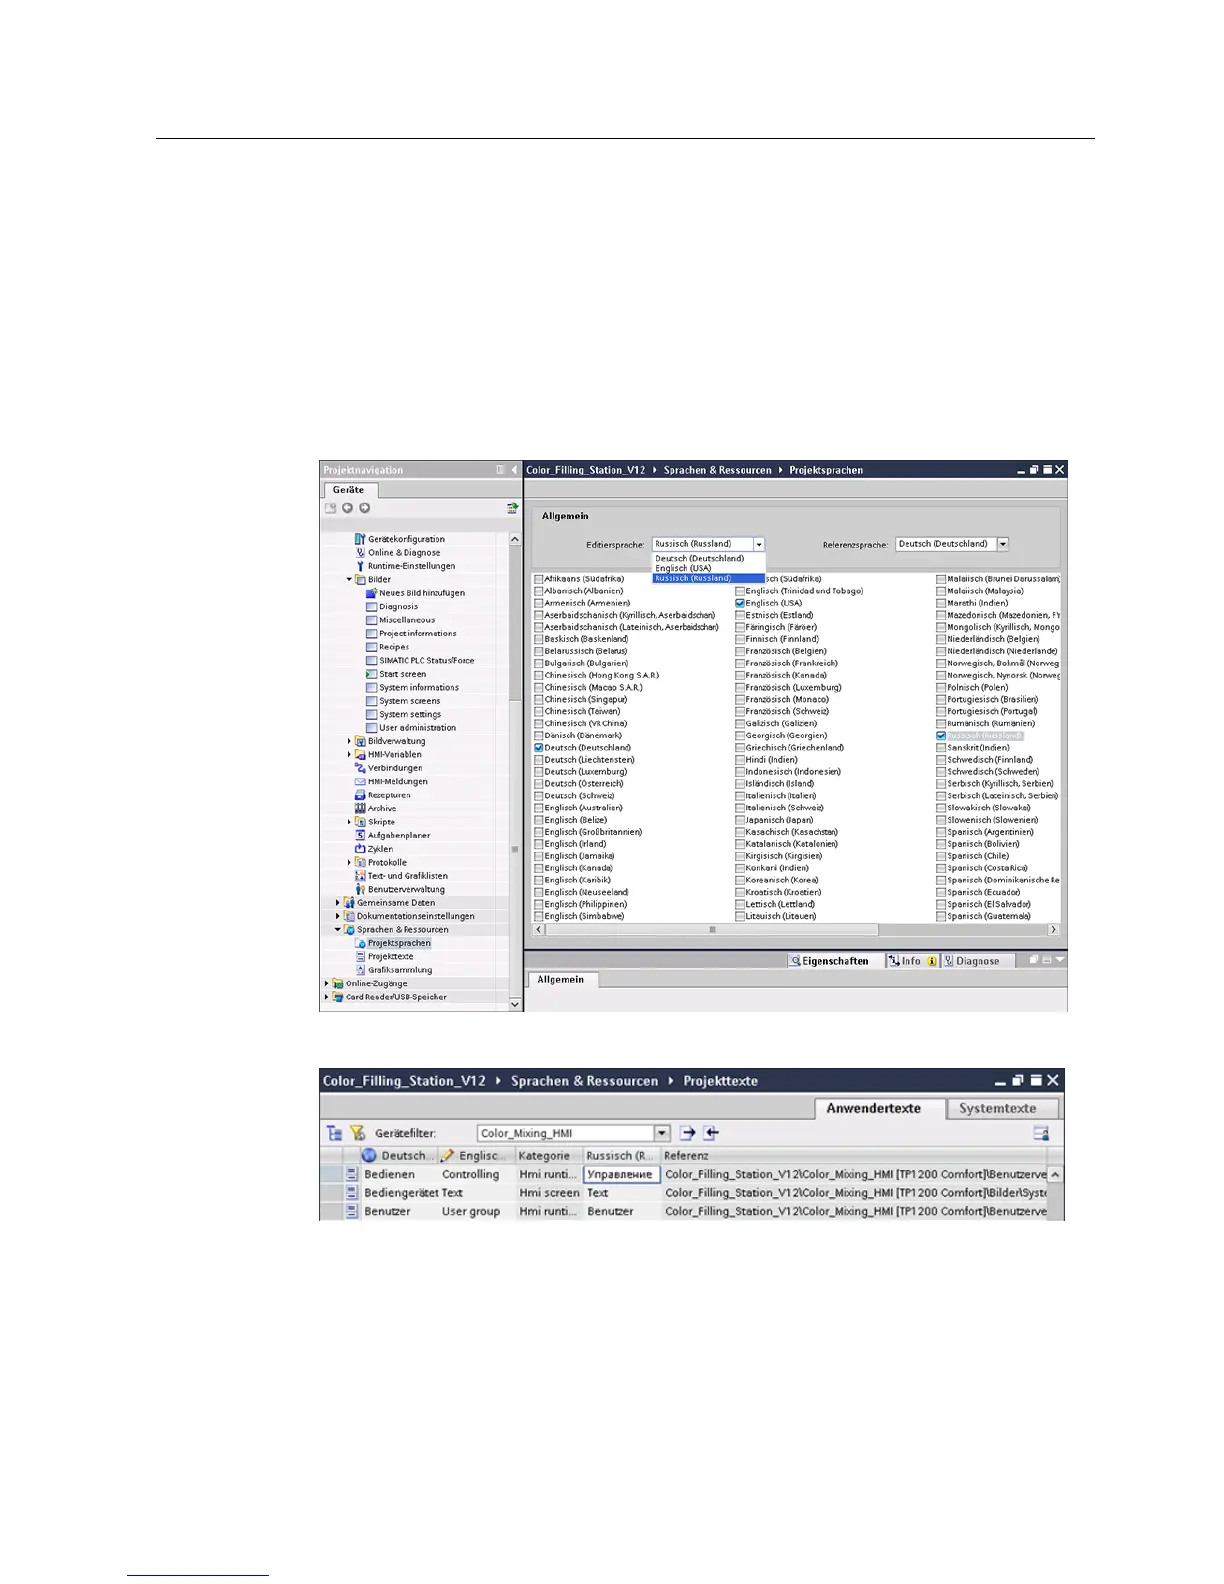Collapse Projektnavigation panel arrow
The height and width of the screenshot is (1584, 1224).
(x=515, y=470)
